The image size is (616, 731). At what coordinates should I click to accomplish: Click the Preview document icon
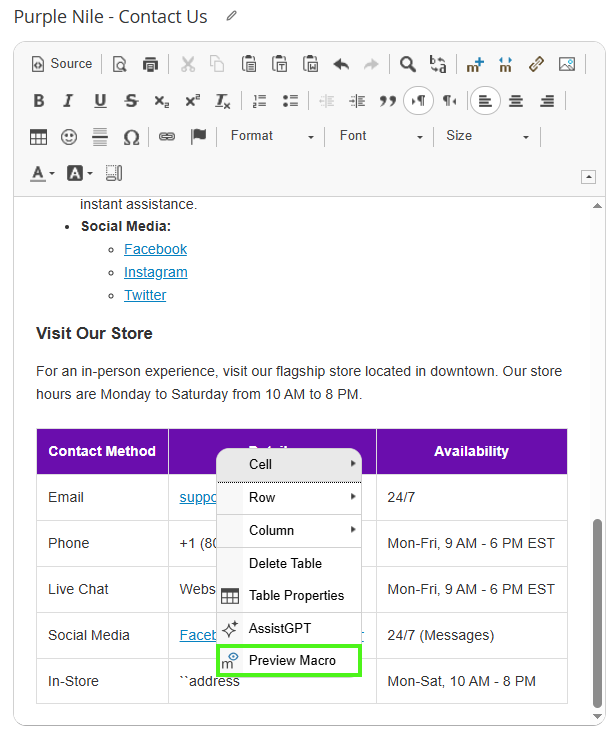coord(120,64)
